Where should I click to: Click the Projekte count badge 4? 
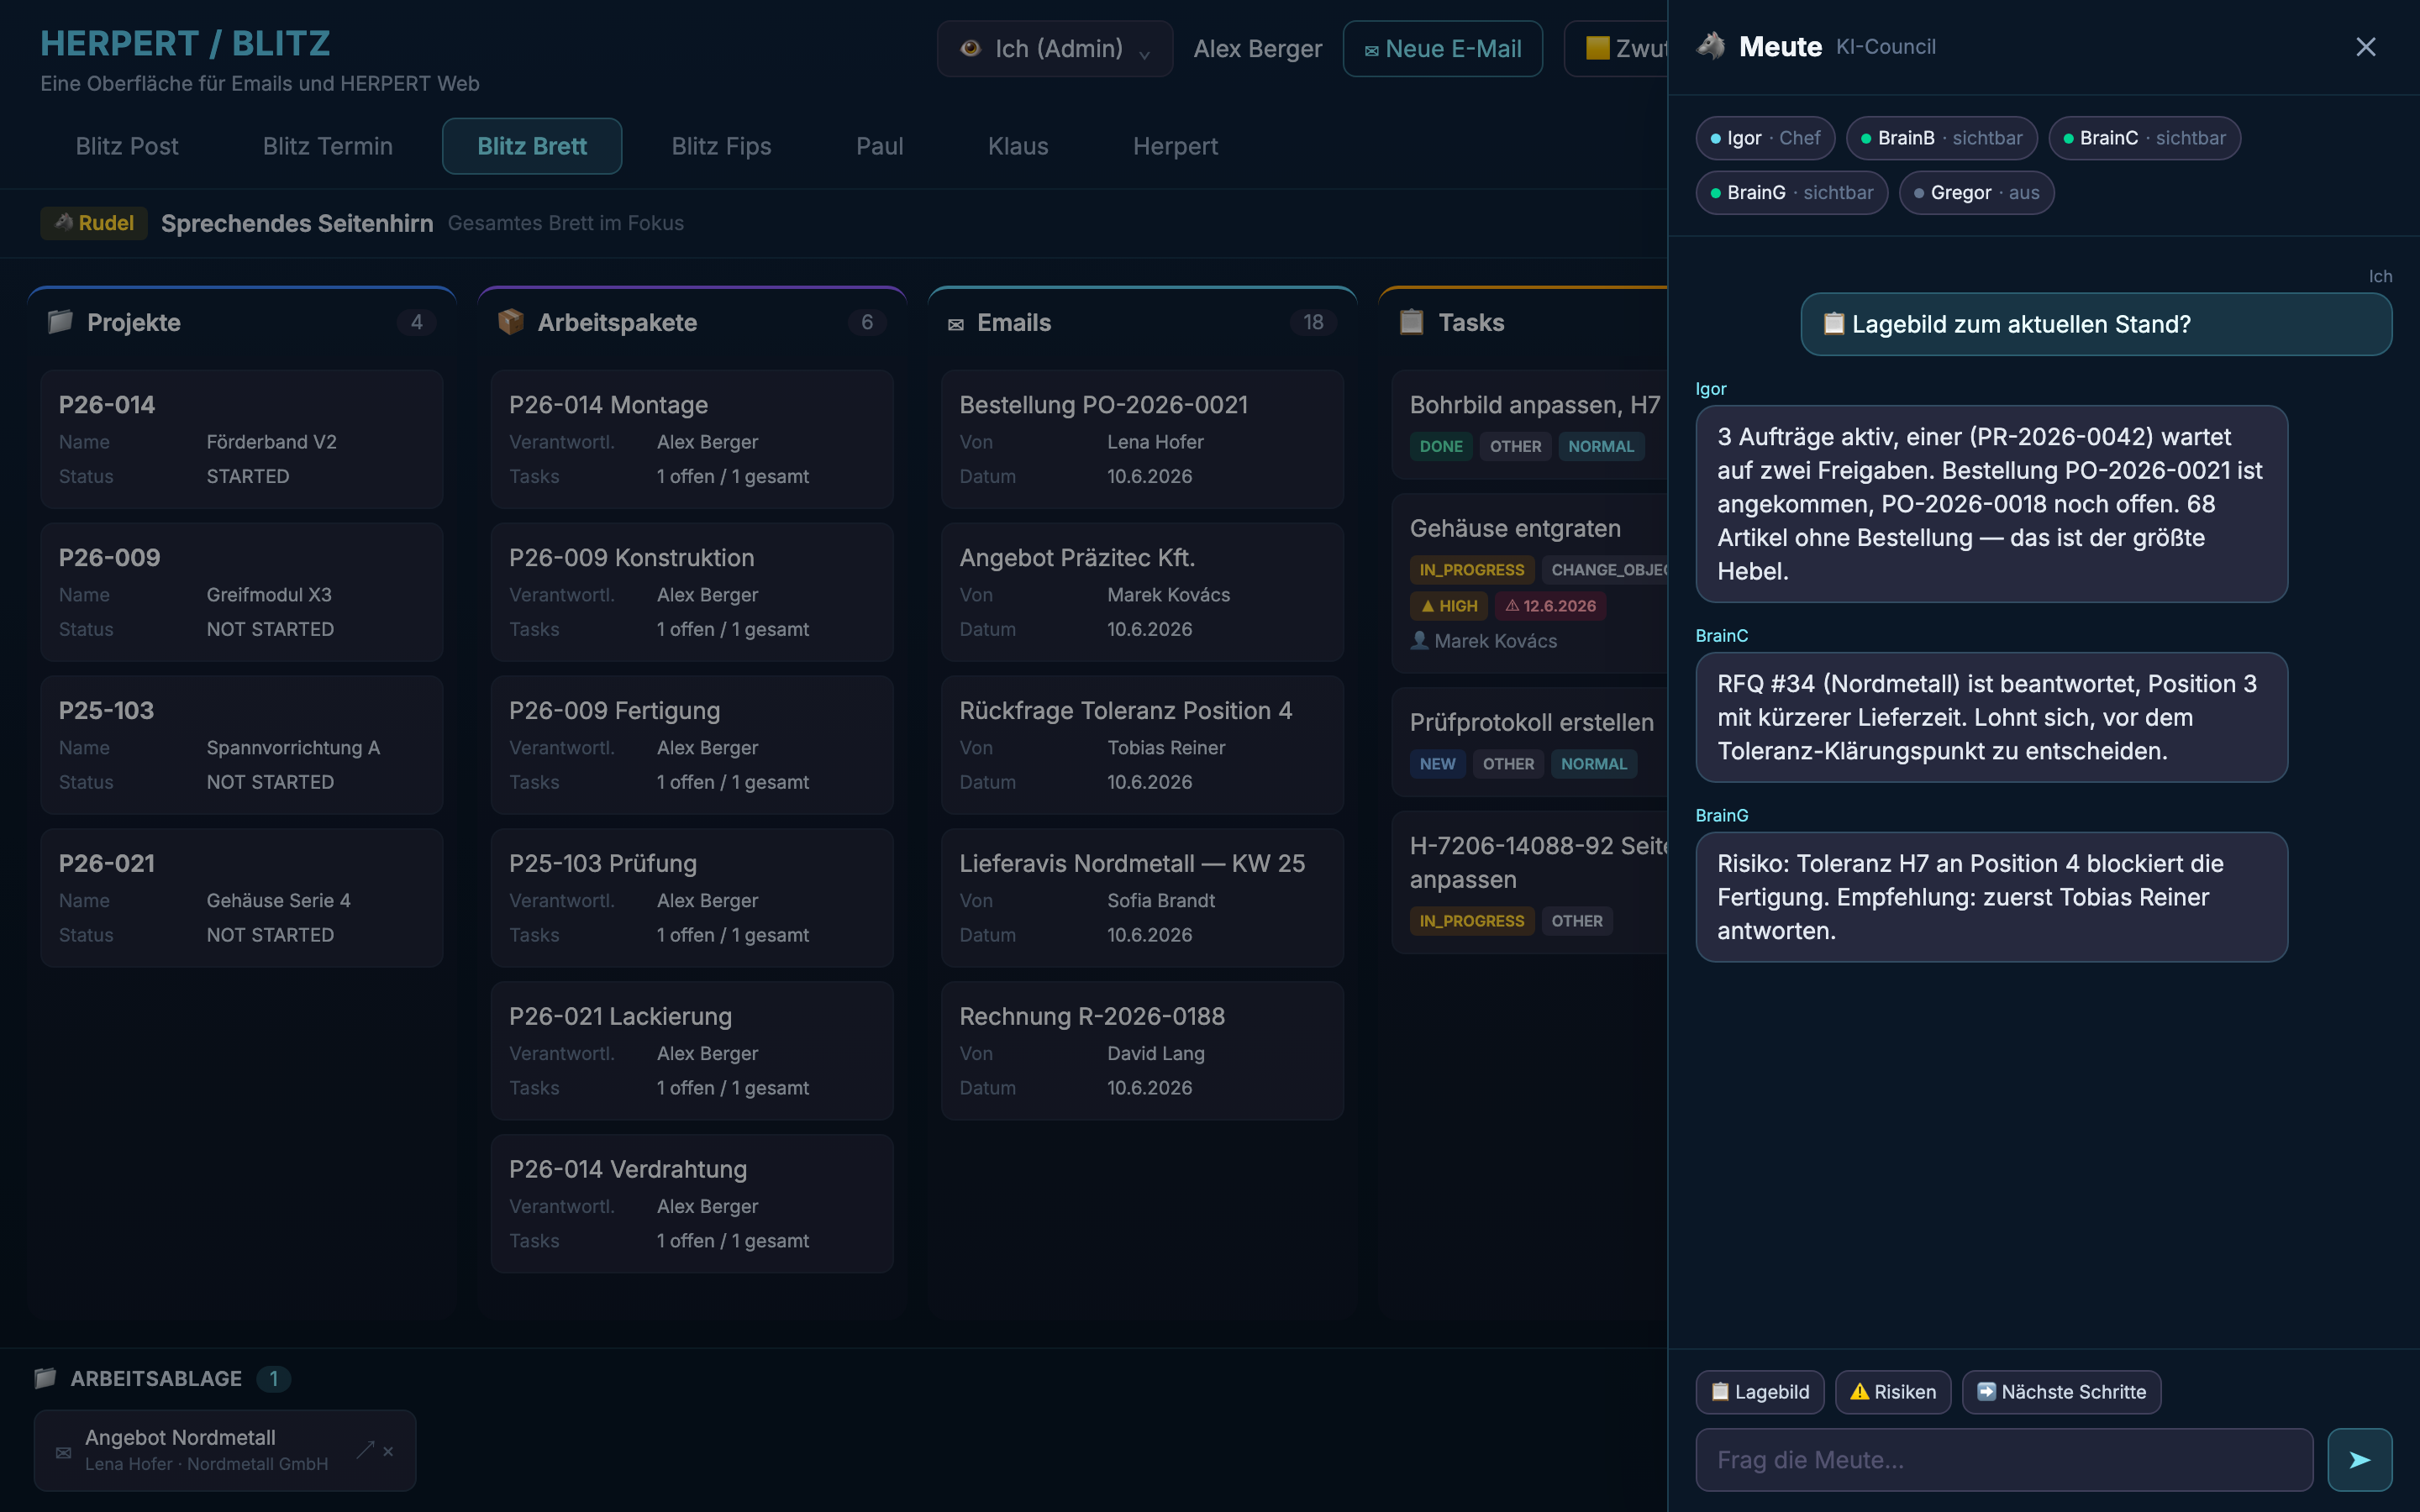tap(417, 322)
